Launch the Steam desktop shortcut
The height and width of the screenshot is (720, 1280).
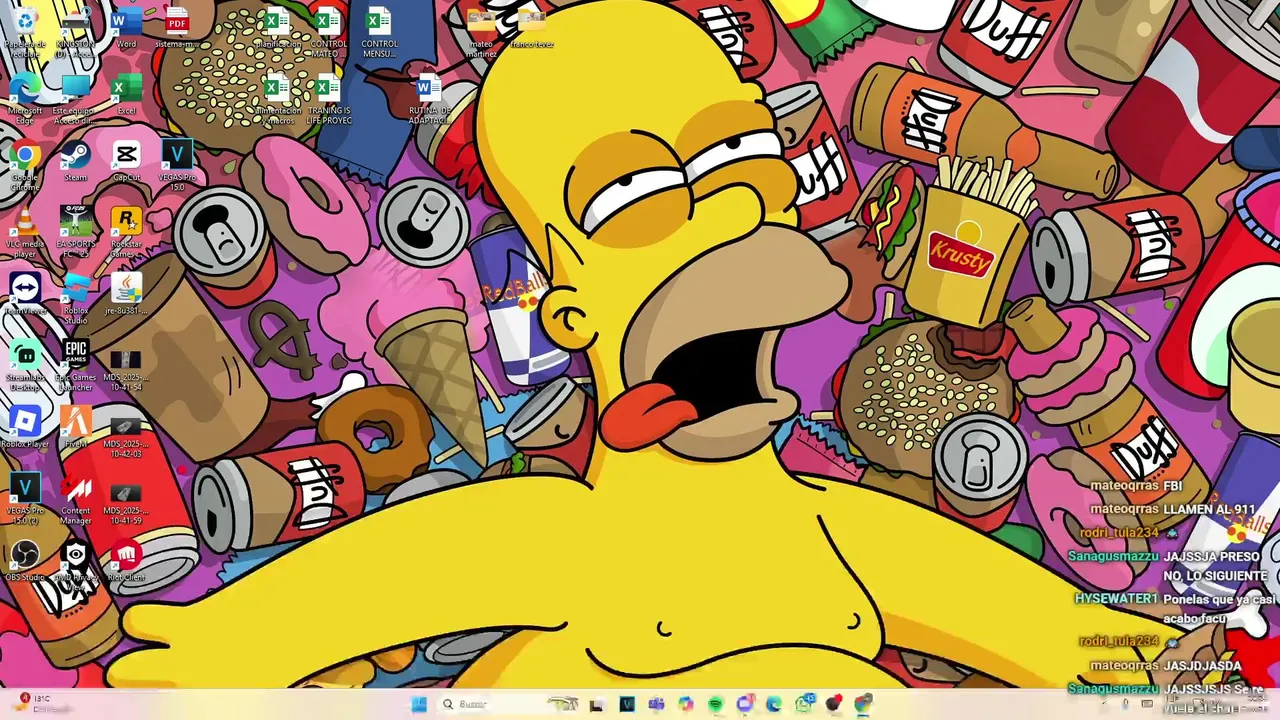pyautogui.click(x=76, y=161)
